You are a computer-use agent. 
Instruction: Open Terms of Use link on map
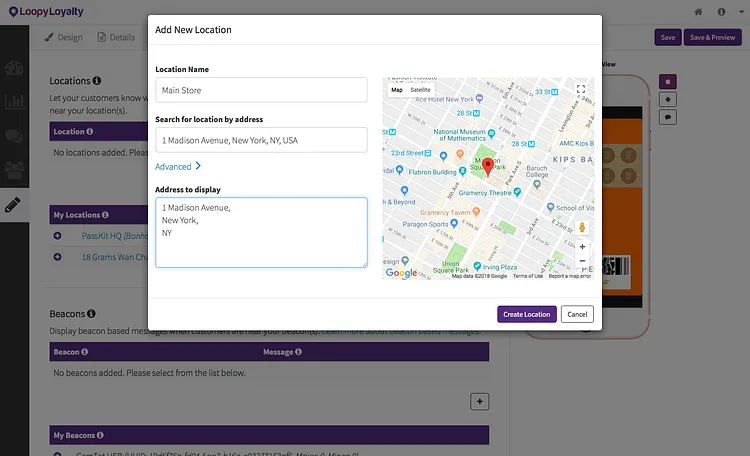528,276
